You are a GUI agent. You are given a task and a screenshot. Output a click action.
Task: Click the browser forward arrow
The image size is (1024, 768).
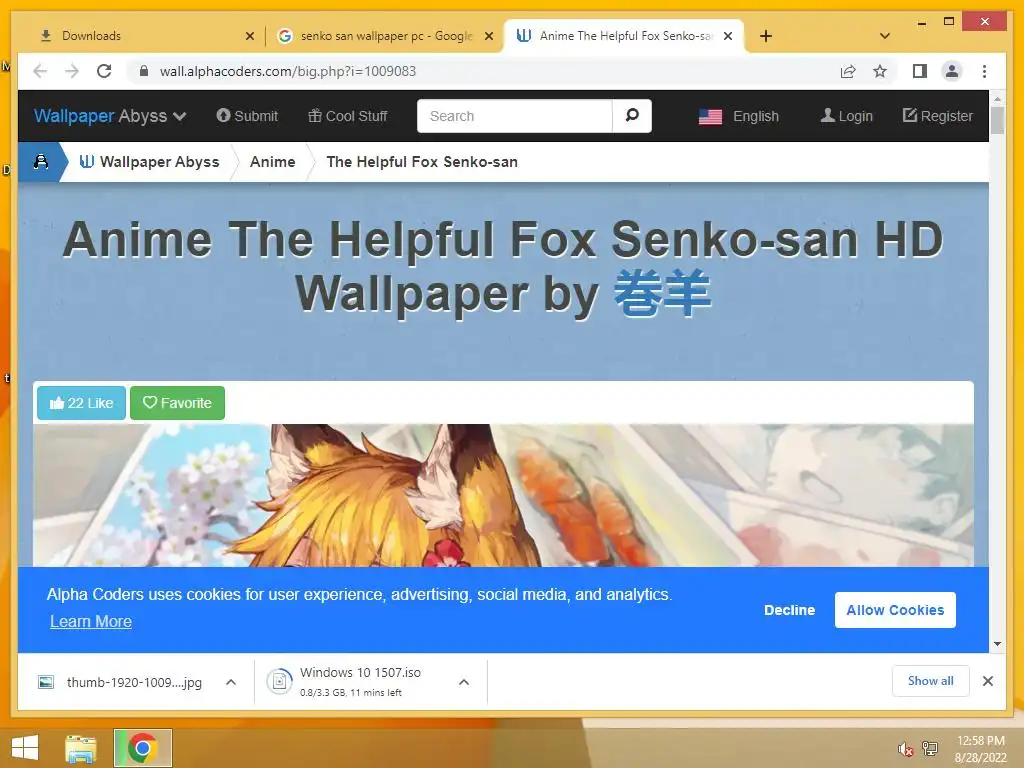(x=72, y=71)
